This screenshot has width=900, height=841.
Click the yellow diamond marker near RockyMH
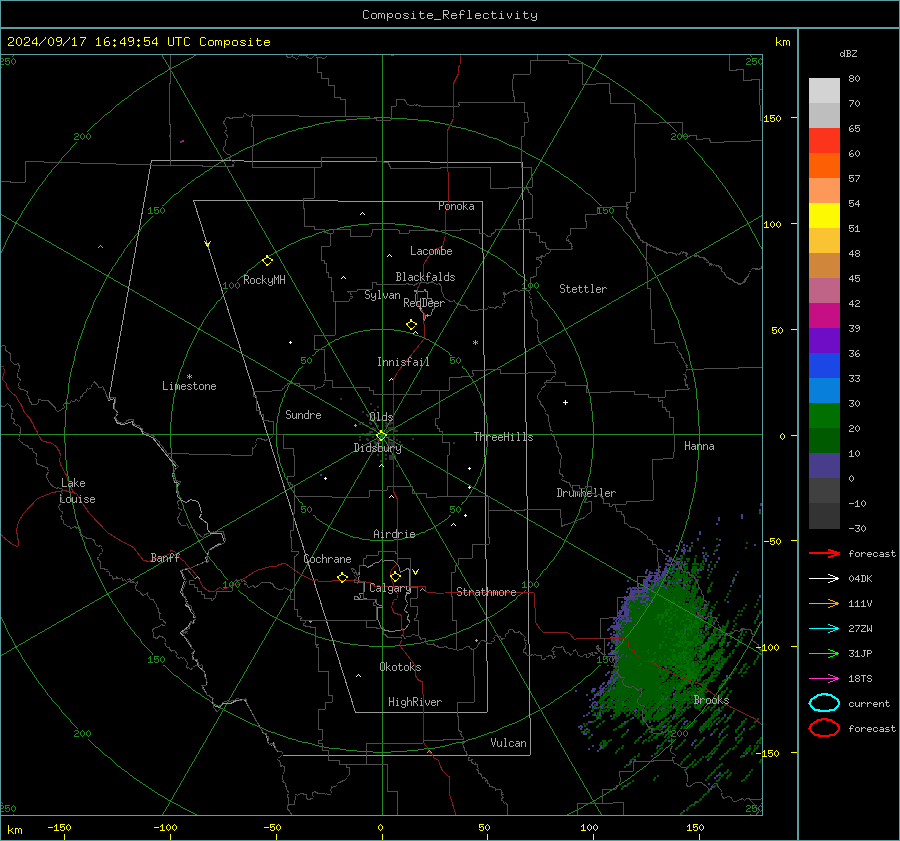pos(267,261)
